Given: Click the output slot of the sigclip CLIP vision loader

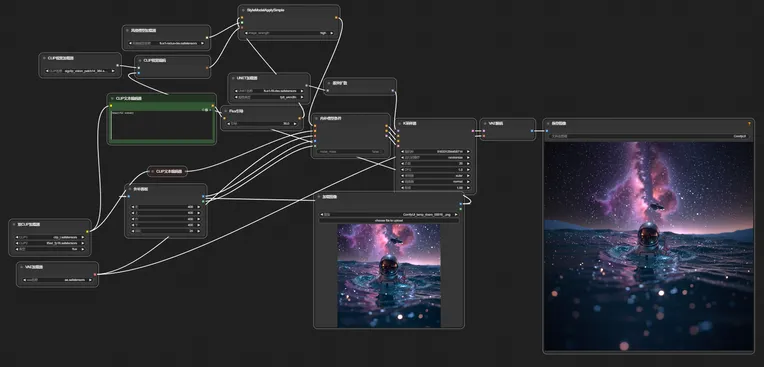Looking at the screenshot, I should point(117,65).
